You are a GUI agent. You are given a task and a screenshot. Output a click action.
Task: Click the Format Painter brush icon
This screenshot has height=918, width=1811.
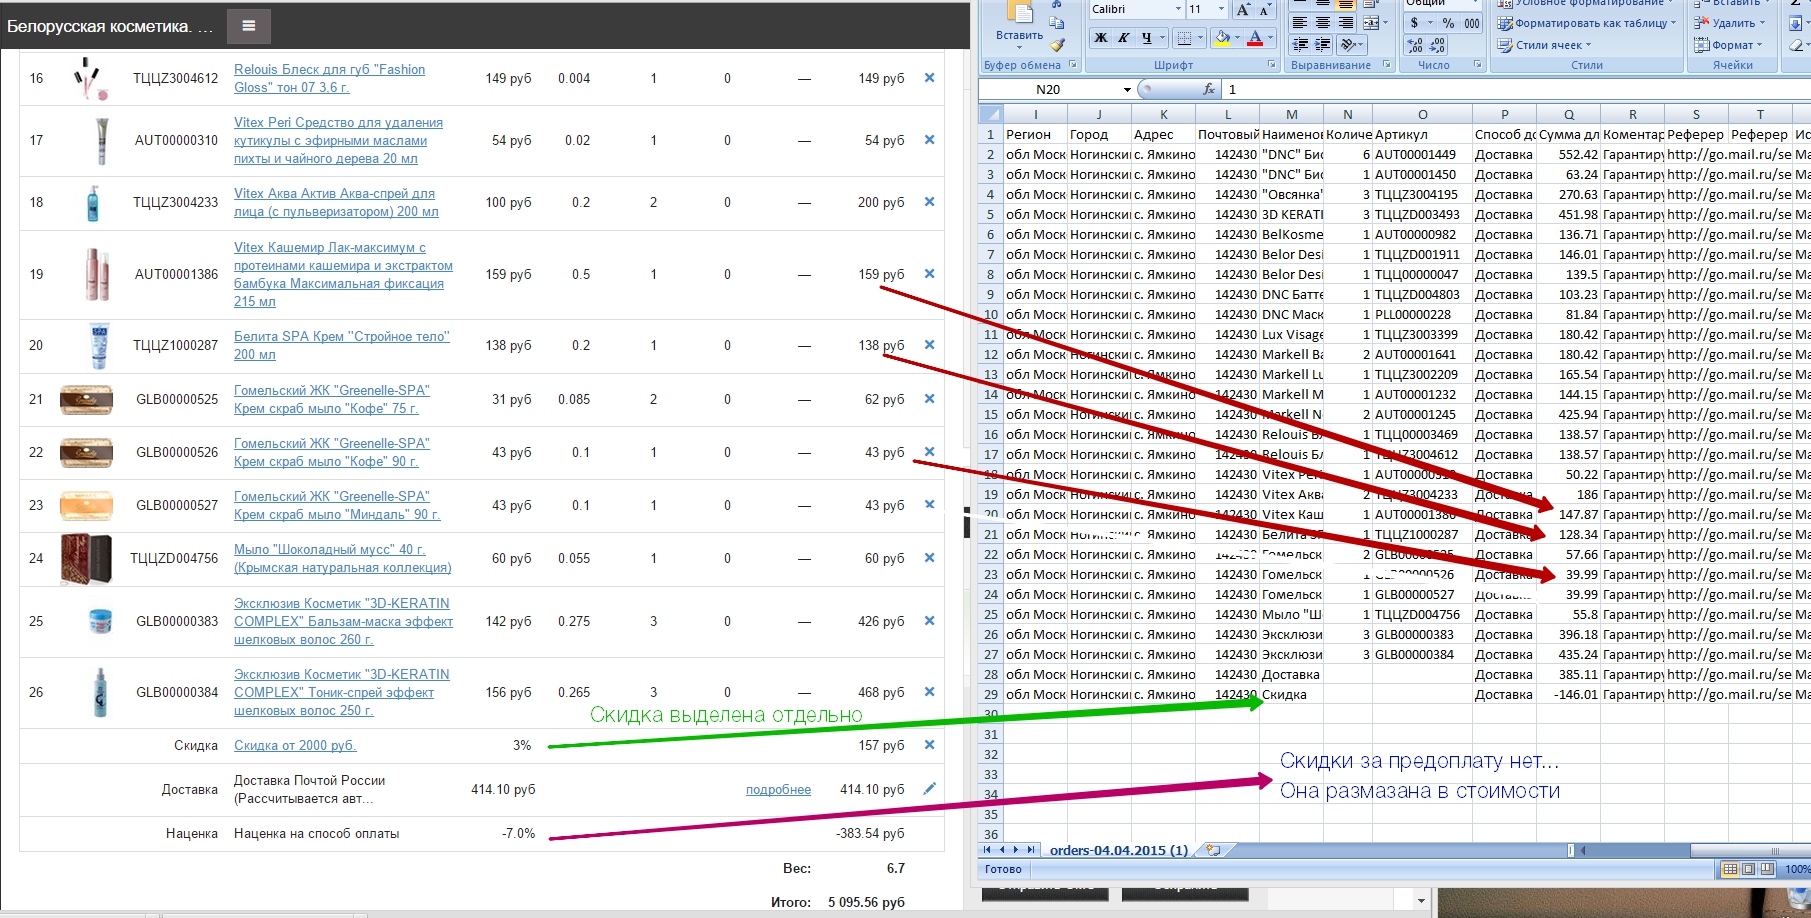(1057, 44)
